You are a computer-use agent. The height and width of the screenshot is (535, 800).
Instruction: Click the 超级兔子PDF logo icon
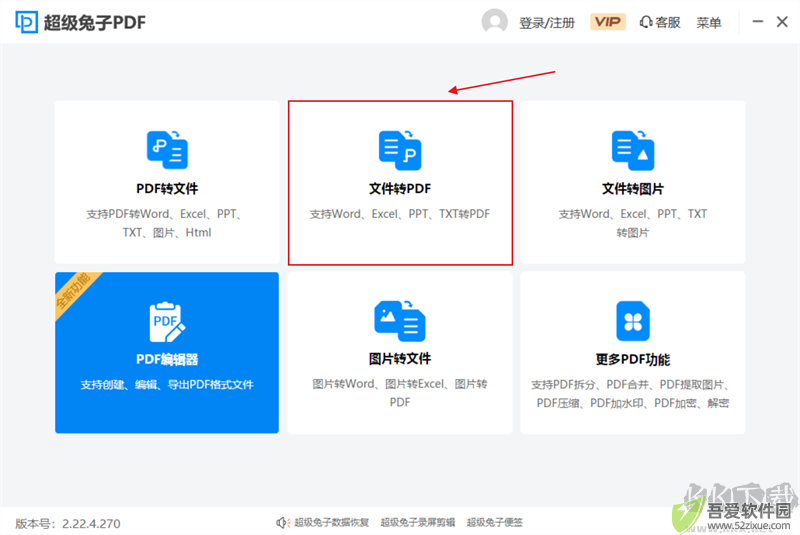point(26,22)
